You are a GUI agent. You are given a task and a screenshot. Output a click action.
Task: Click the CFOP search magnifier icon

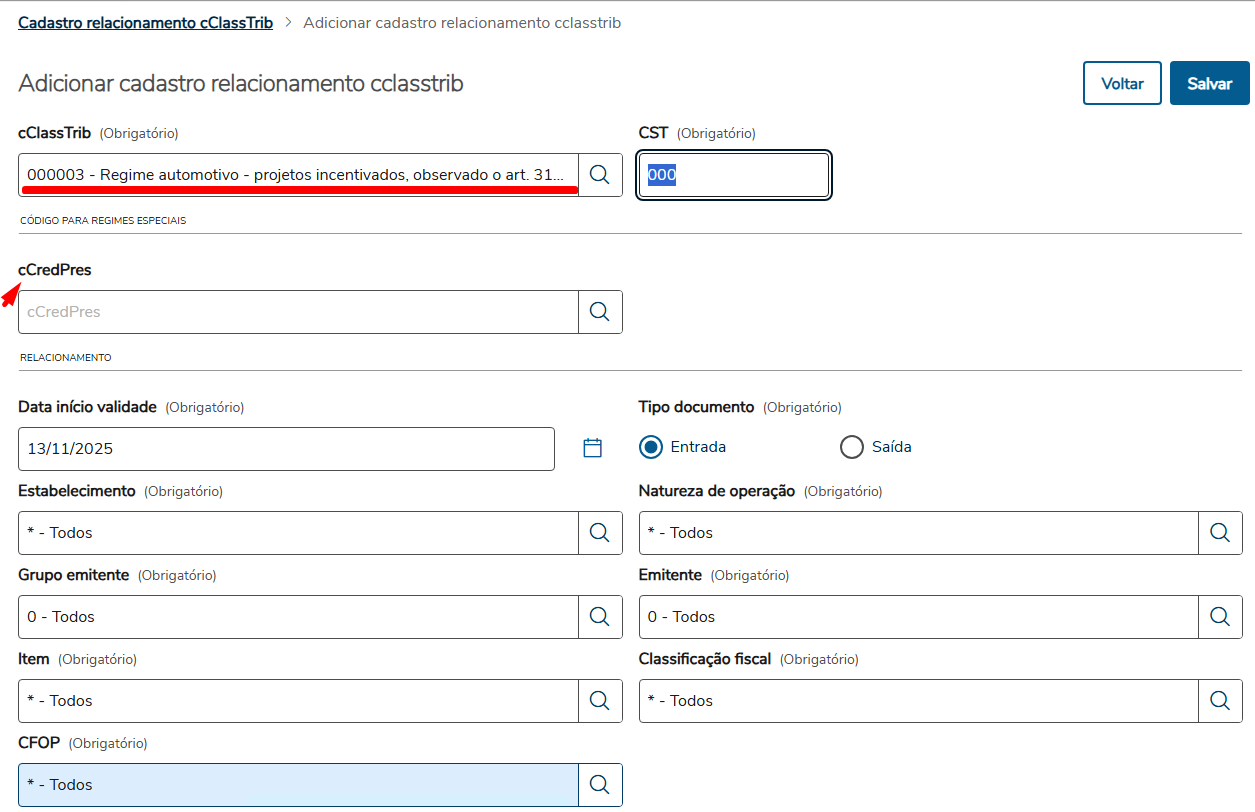point(600,785)
